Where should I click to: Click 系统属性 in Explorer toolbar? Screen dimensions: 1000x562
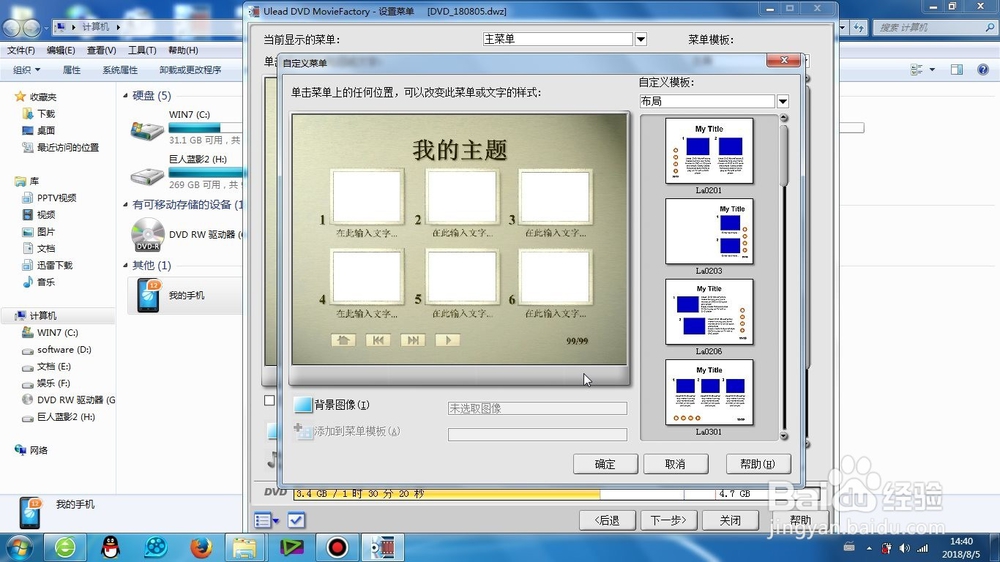120,70
